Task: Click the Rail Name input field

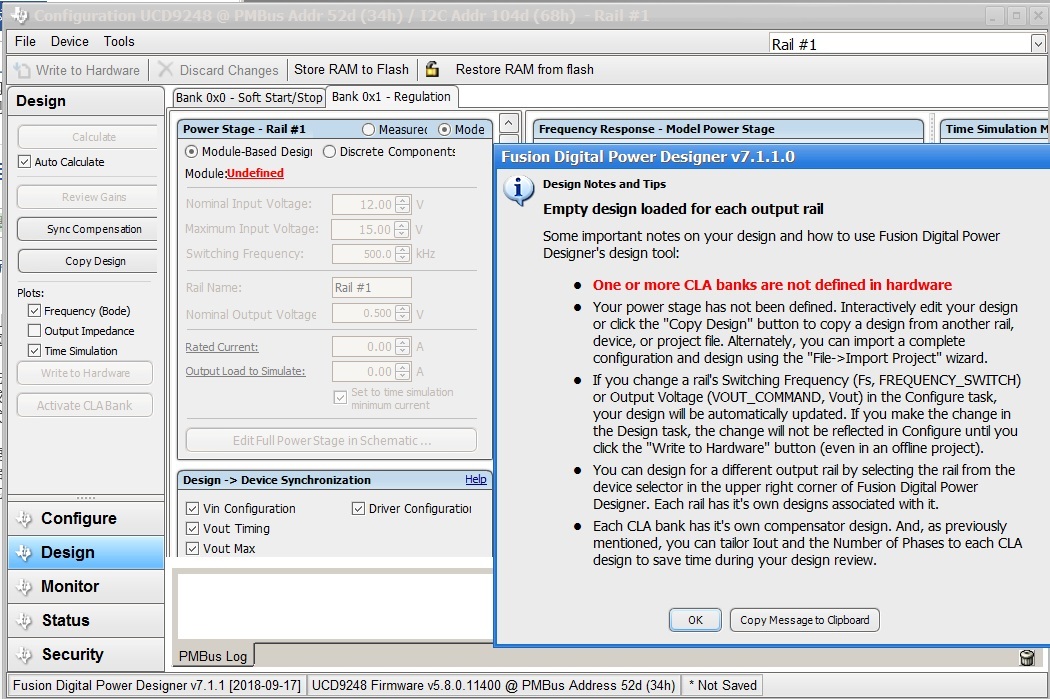Action: point(372,287)
